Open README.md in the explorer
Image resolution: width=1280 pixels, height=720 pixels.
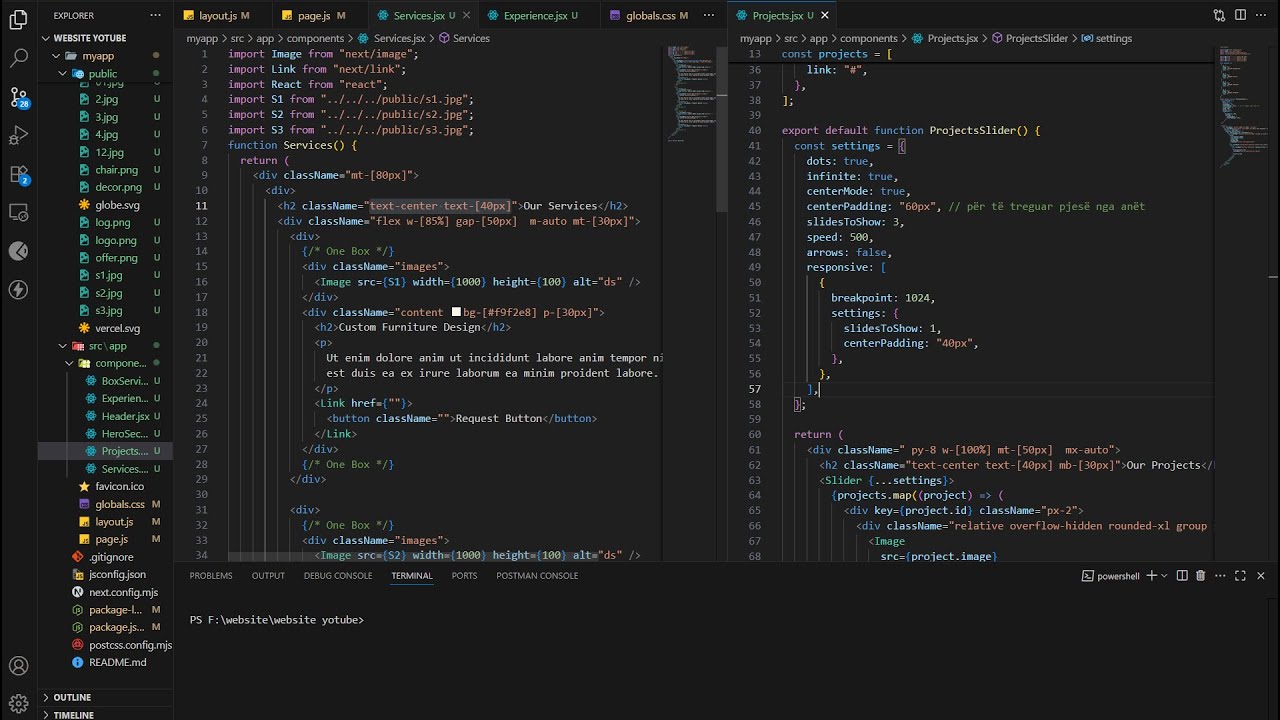[117, 662]
